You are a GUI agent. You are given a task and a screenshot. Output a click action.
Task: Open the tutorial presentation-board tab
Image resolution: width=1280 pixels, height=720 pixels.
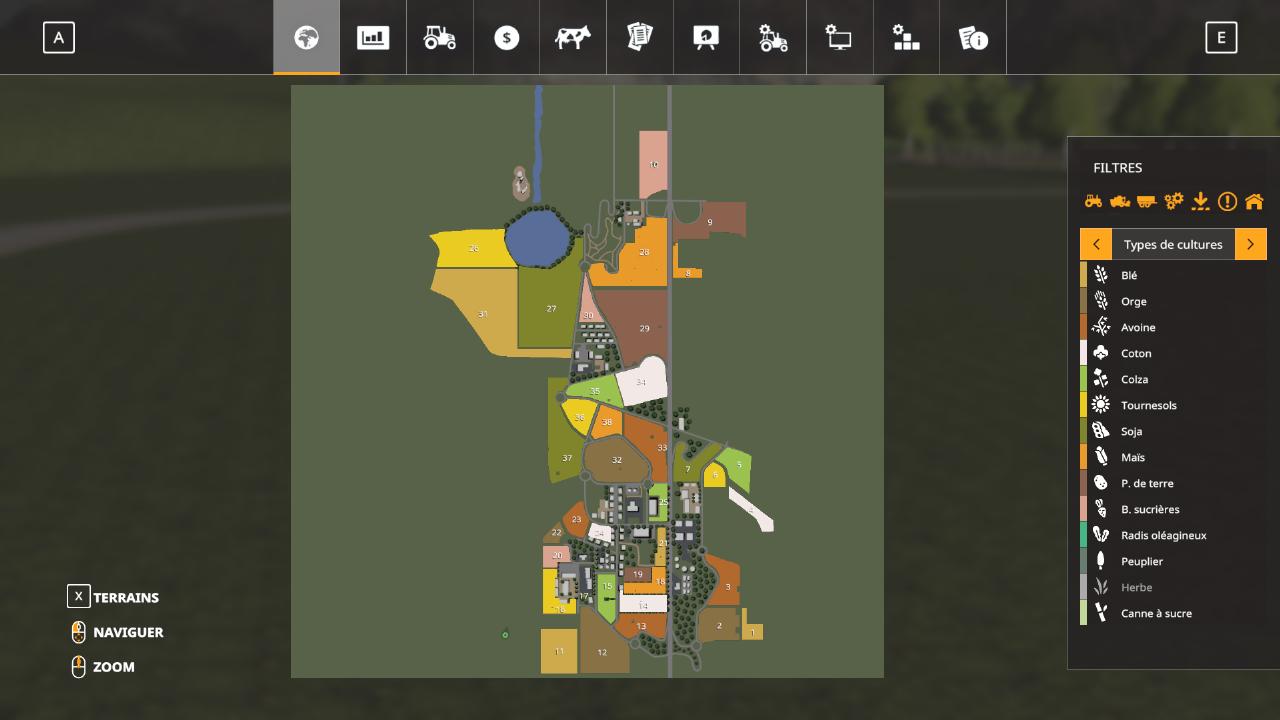[706, 37]
